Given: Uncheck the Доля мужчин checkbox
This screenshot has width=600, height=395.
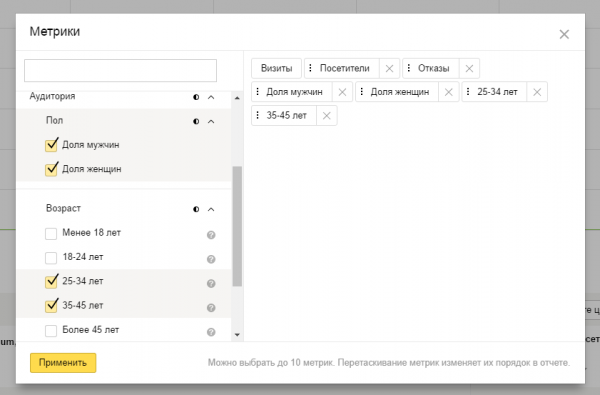Looking at the screenshot, I should point(51,145).
